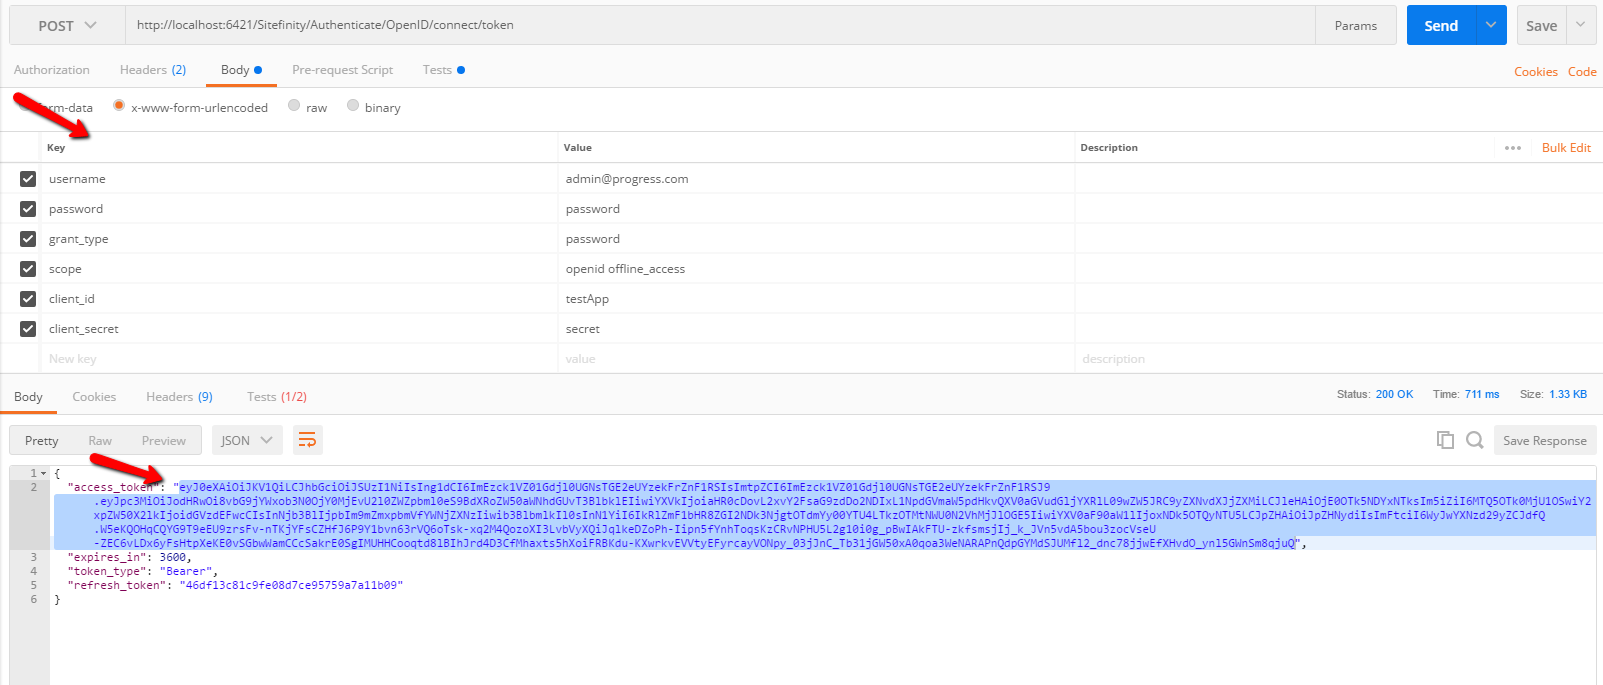The image size is (1603, 685).
Task: Open the three-dots column options menu
Action: [1513, 148]
